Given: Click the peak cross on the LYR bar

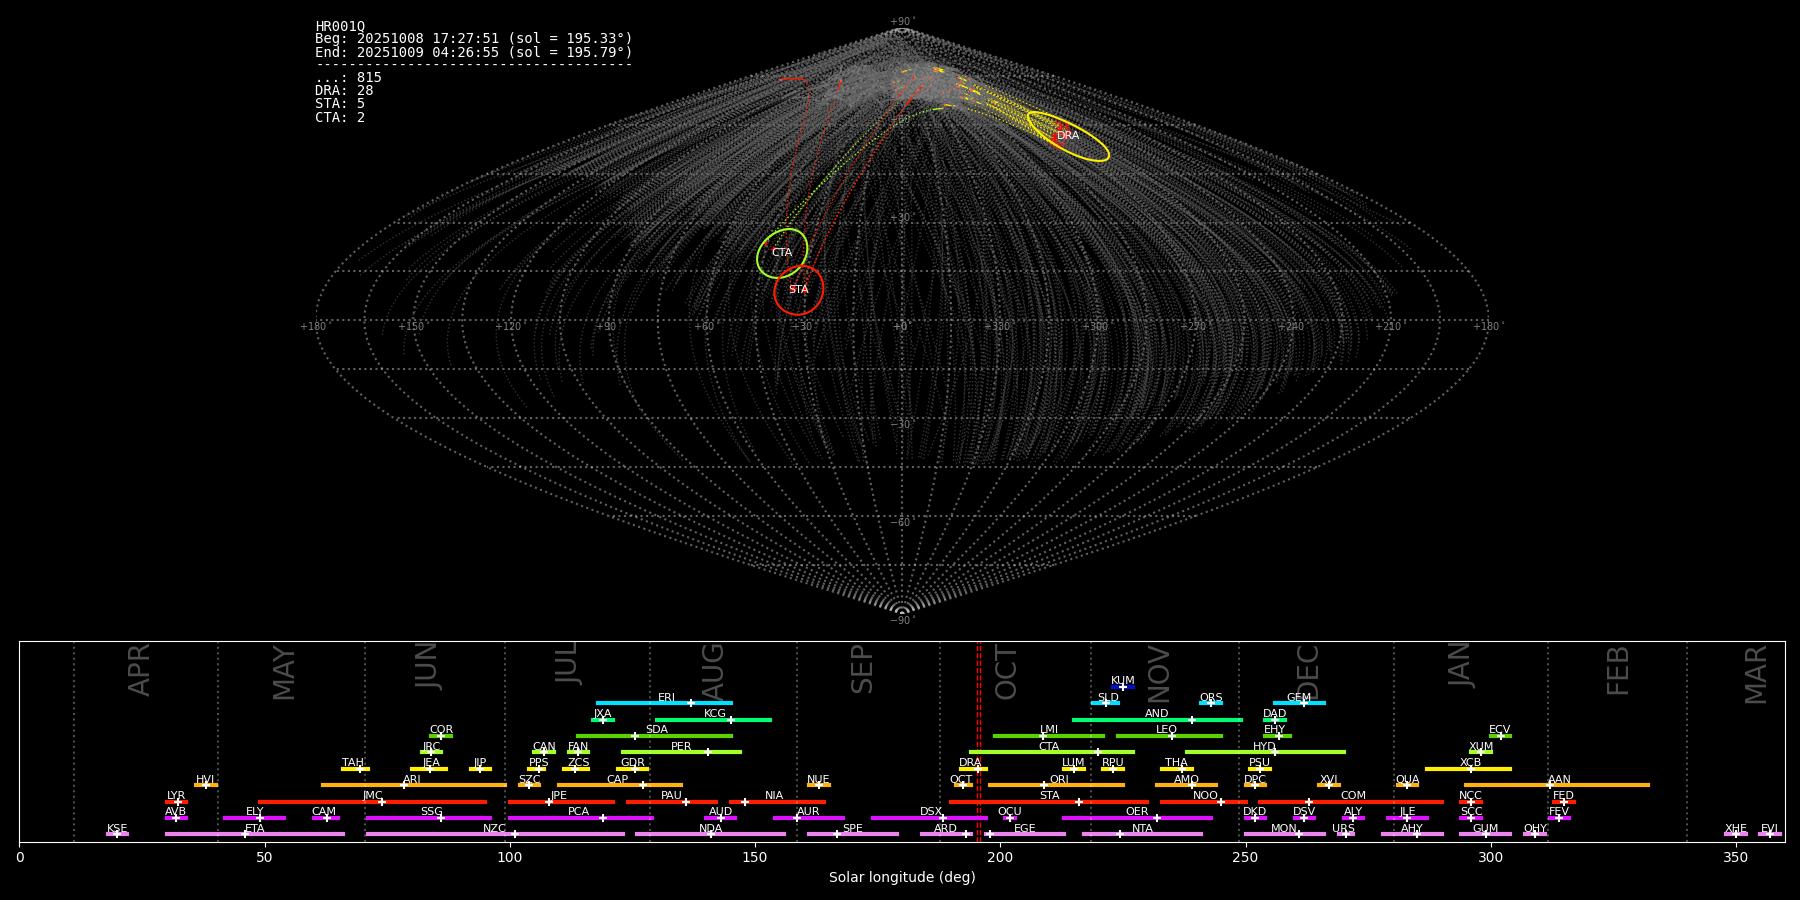Looking at the screenshot, I should pos(178,802).
